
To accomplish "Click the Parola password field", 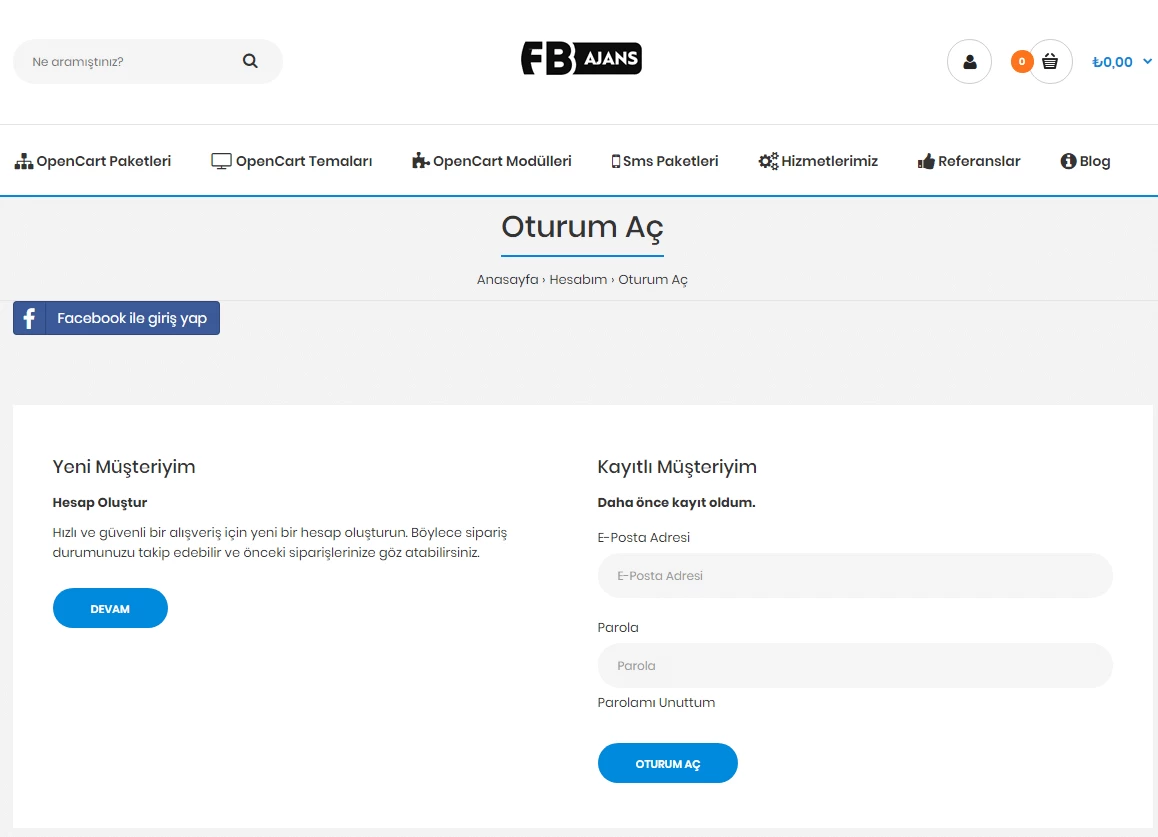I will coord(855,665).
